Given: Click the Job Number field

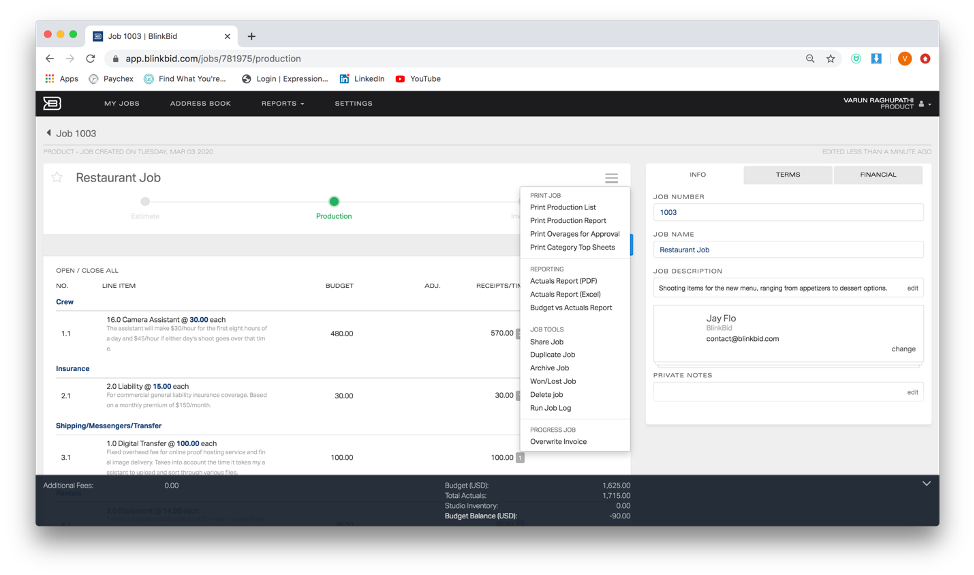Looking at the screenshot, I should tap(788, 212).
